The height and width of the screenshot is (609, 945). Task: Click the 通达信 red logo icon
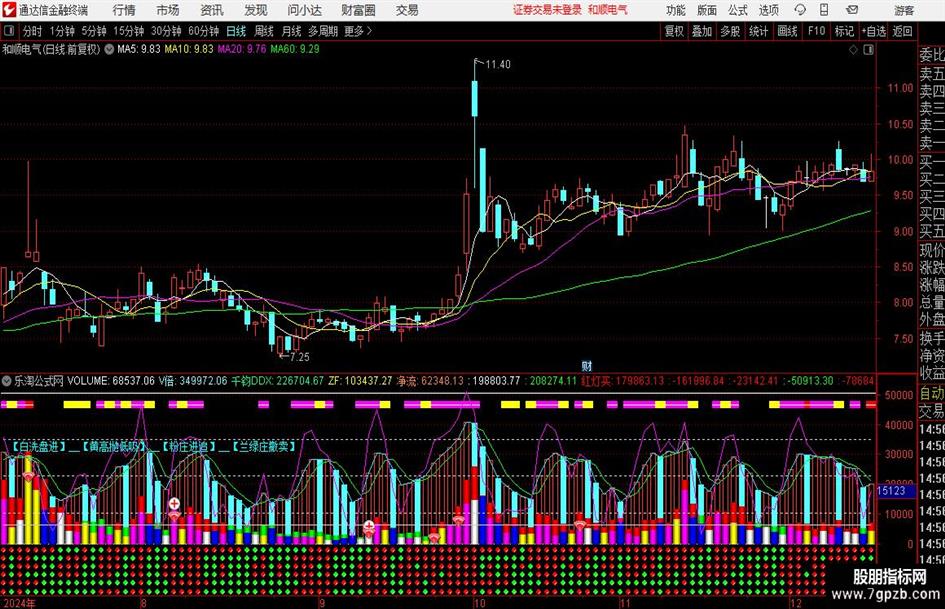click(9, 10)
